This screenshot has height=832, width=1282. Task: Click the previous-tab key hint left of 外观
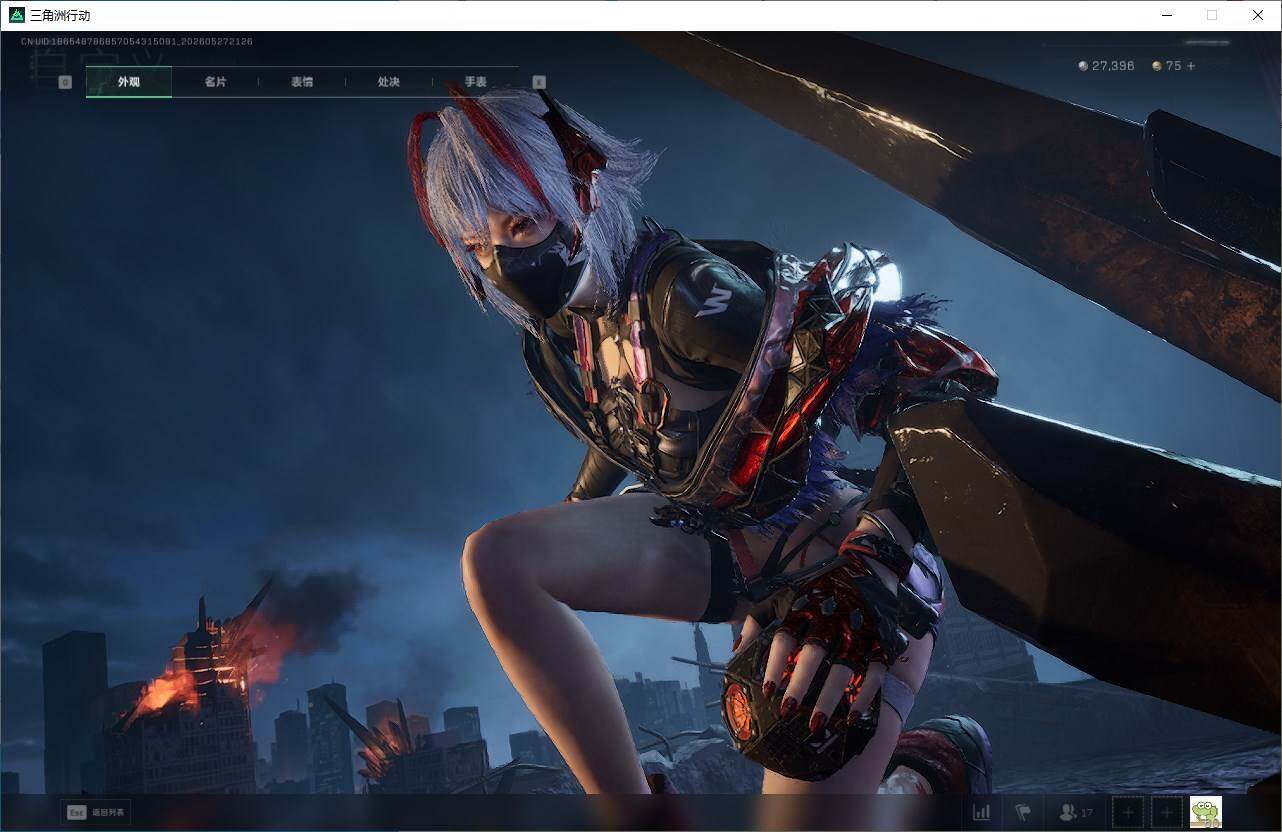coord(65,82)
